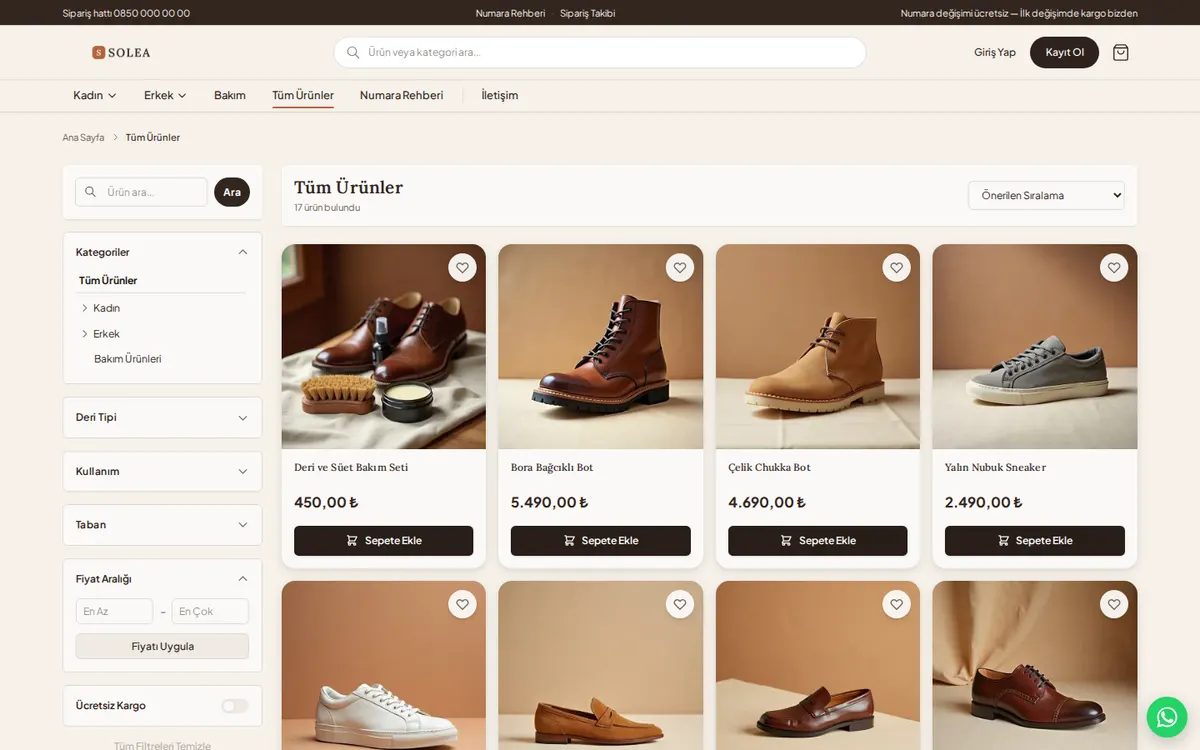Click the Ara search button

coord(232,192)
